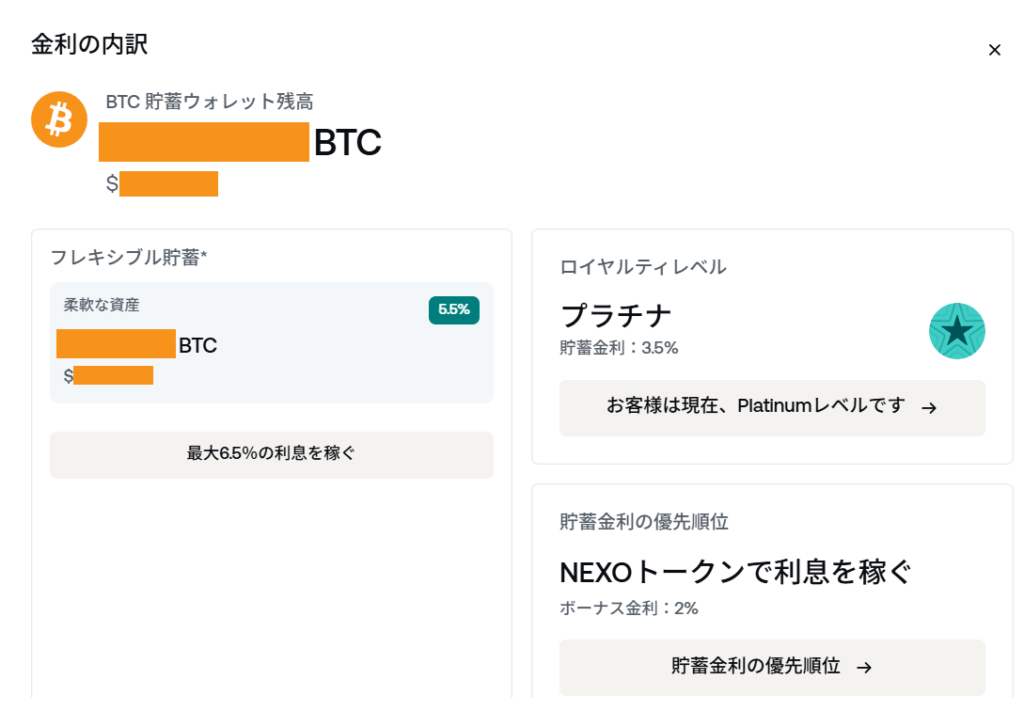Image resolution: width=1024 pixels, height=727 pixels.
Task: Click the 貯蓄金利：3.5% text
Action: [x=619, y=348]
